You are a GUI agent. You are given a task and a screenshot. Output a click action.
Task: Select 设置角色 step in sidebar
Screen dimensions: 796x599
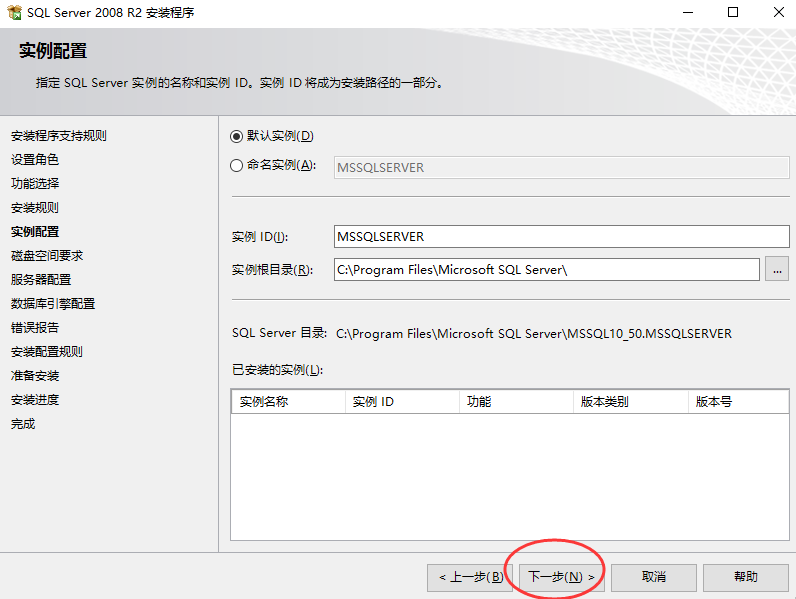click(35, 159)
